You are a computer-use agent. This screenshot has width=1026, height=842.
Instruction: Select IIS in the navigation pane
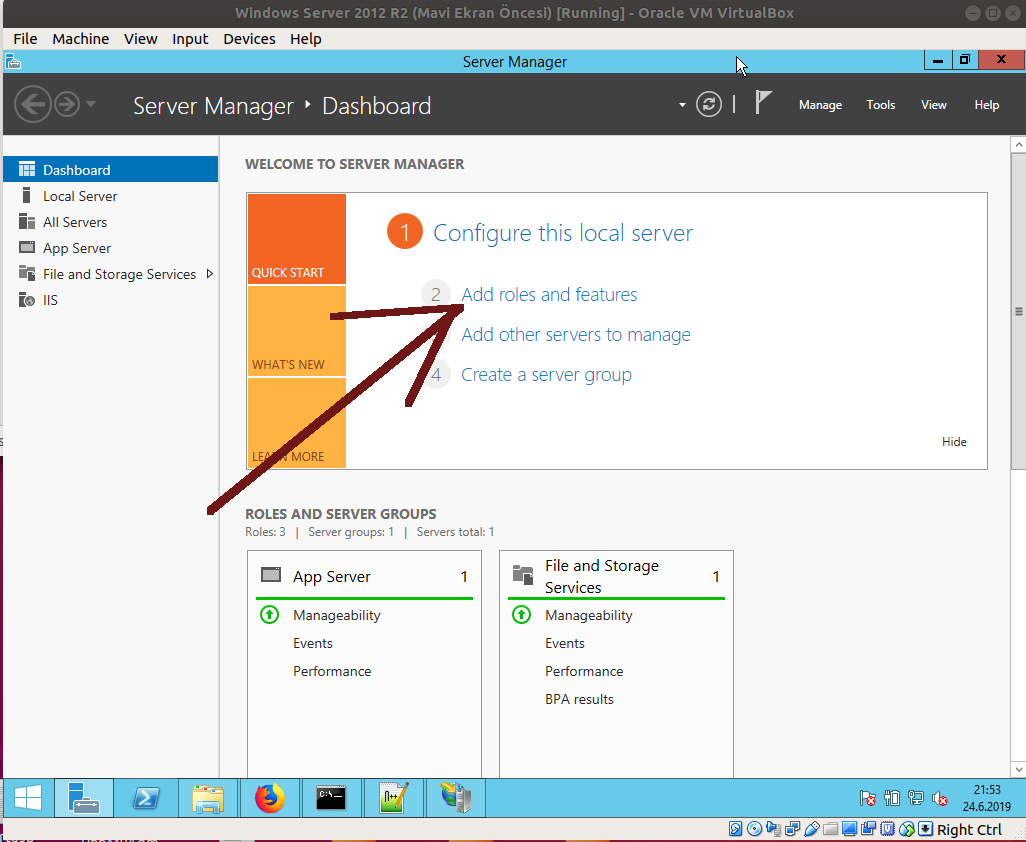pyautogui.click(x=111, y=300)
